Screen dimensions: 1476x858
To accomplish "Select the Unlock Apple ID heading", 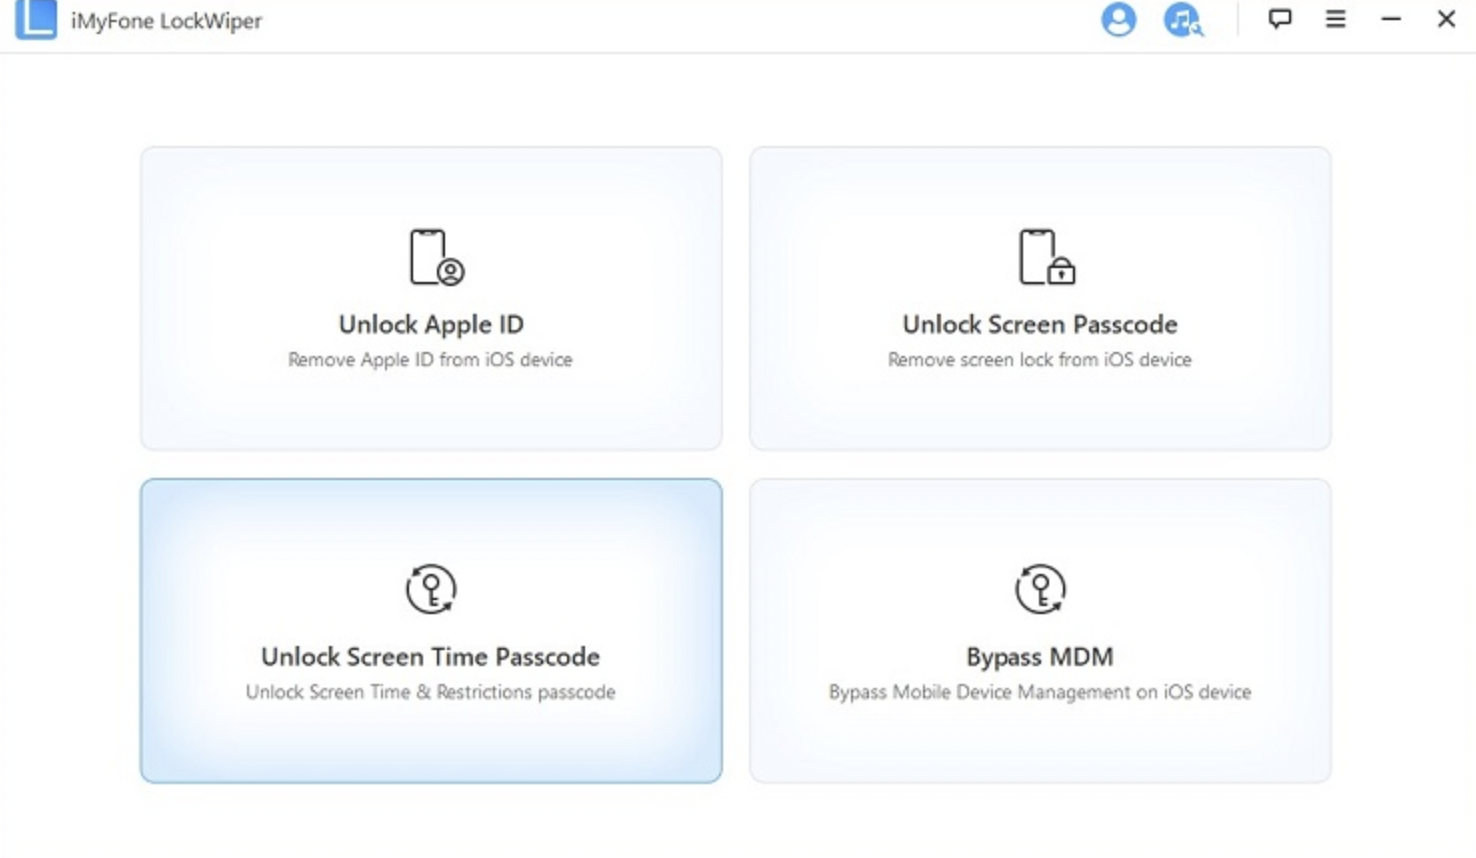I will tap(431, 325).
